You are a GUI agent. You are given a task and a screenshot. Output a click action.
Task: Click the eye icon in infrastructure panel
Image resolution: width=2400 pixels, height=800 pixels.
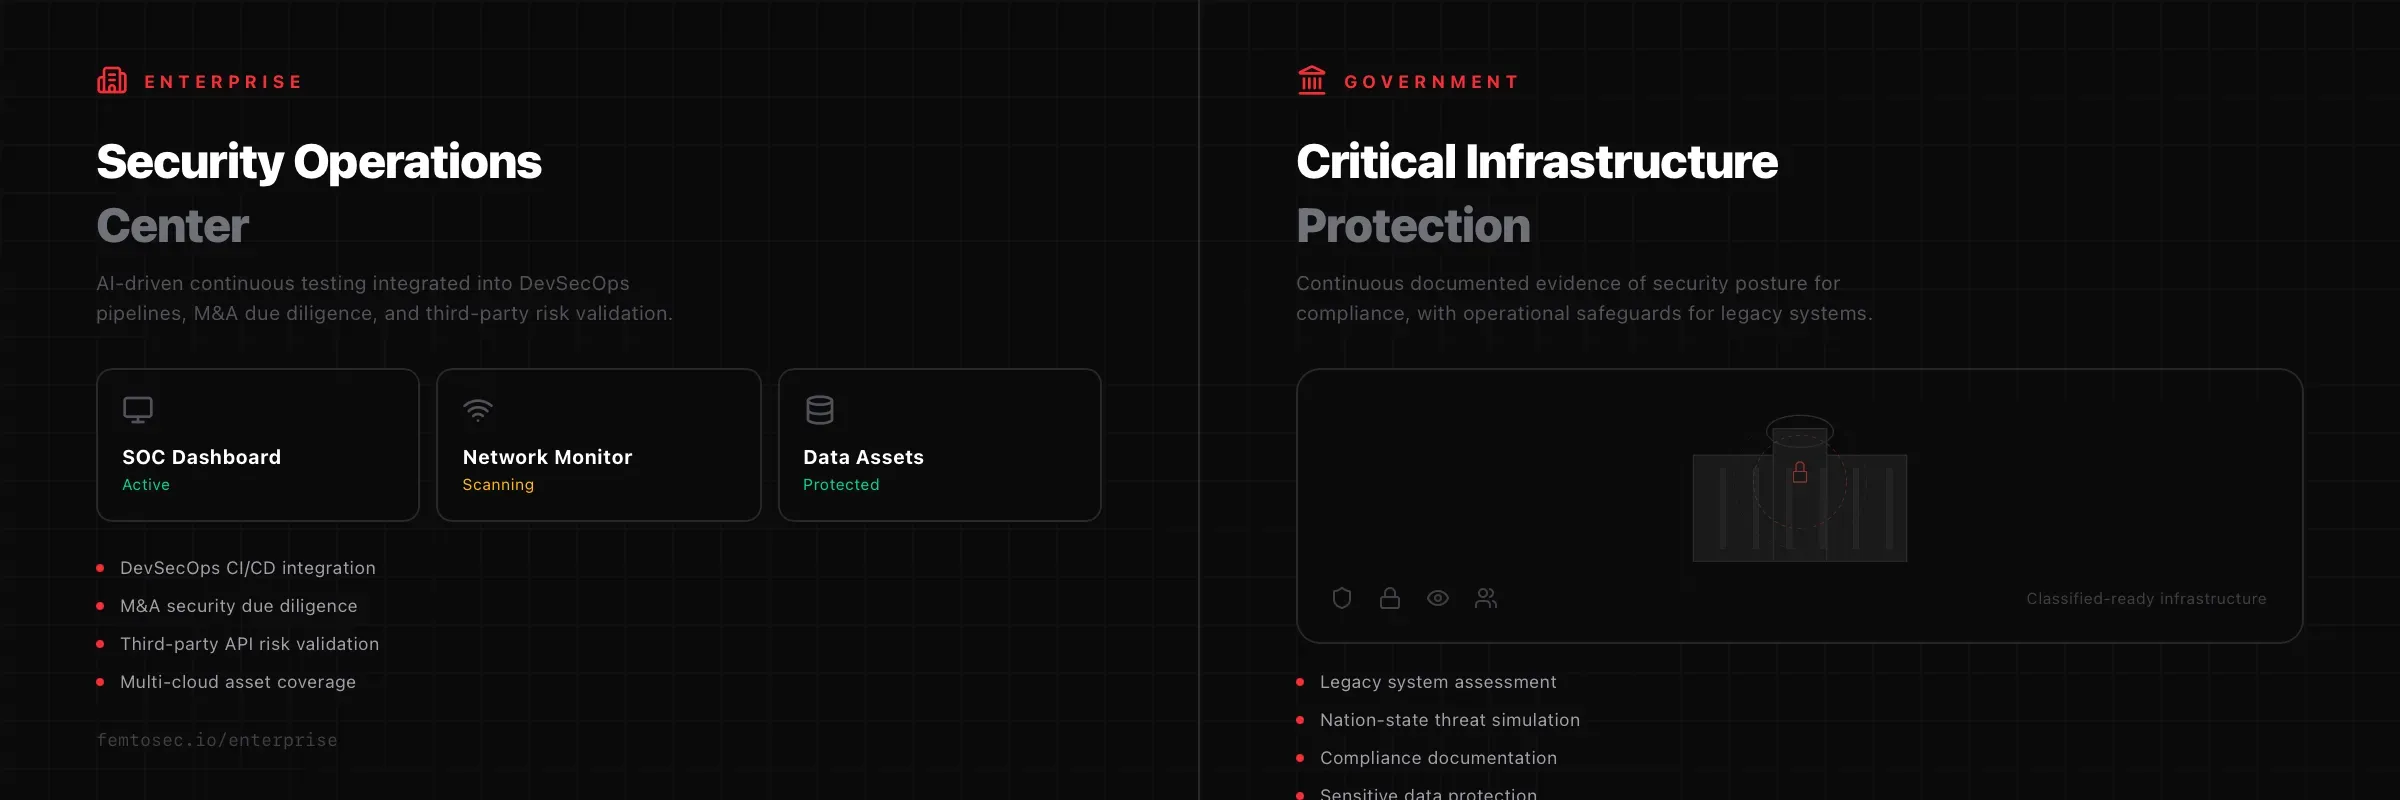click(x=1438, y=598)
